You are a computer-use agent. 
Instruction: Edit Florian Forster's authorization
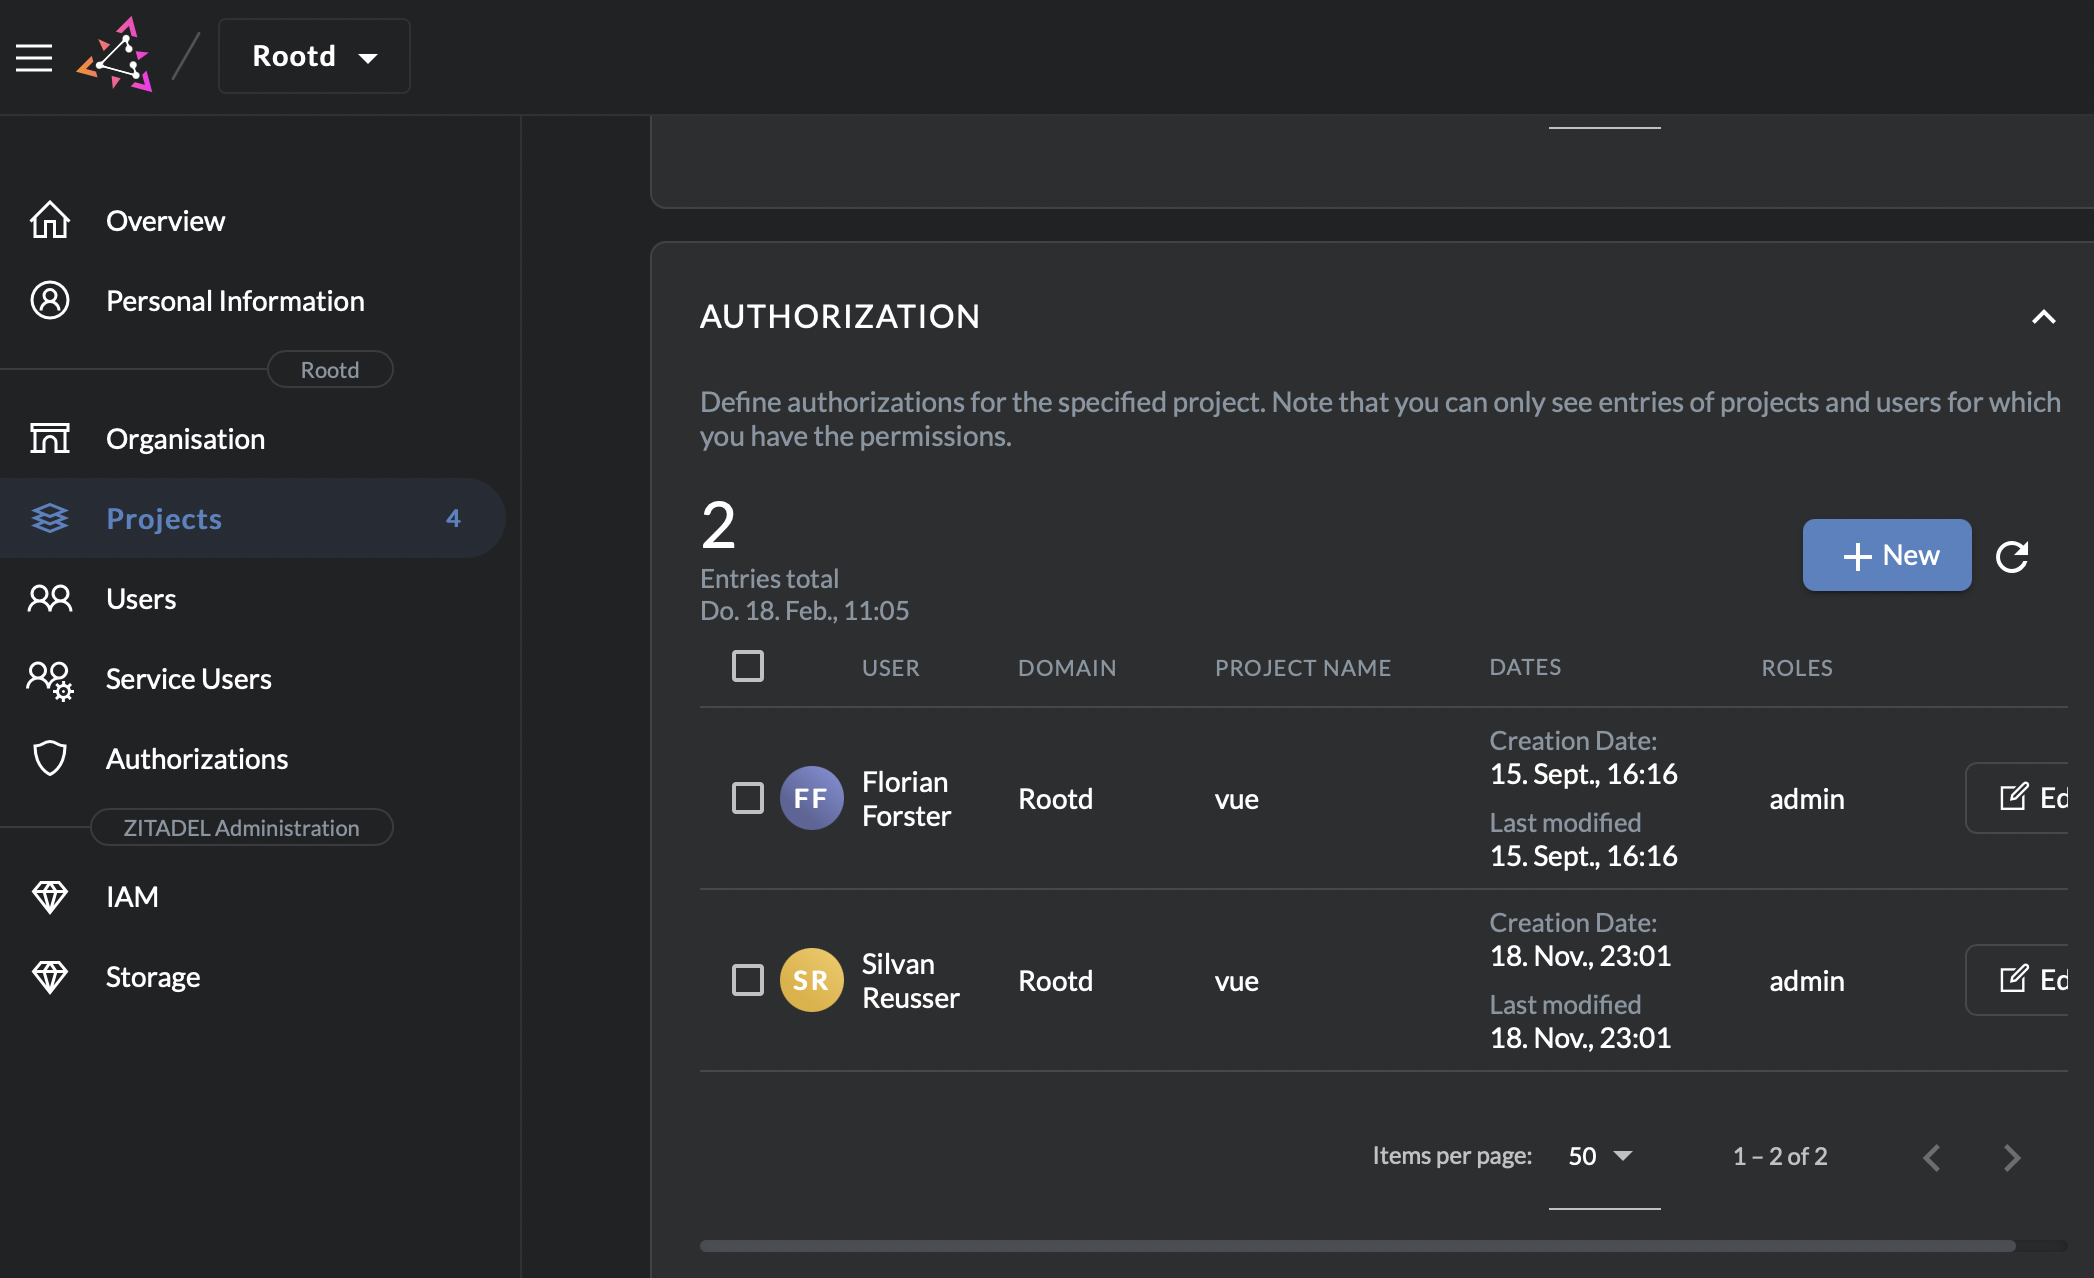coord(2018,798)
